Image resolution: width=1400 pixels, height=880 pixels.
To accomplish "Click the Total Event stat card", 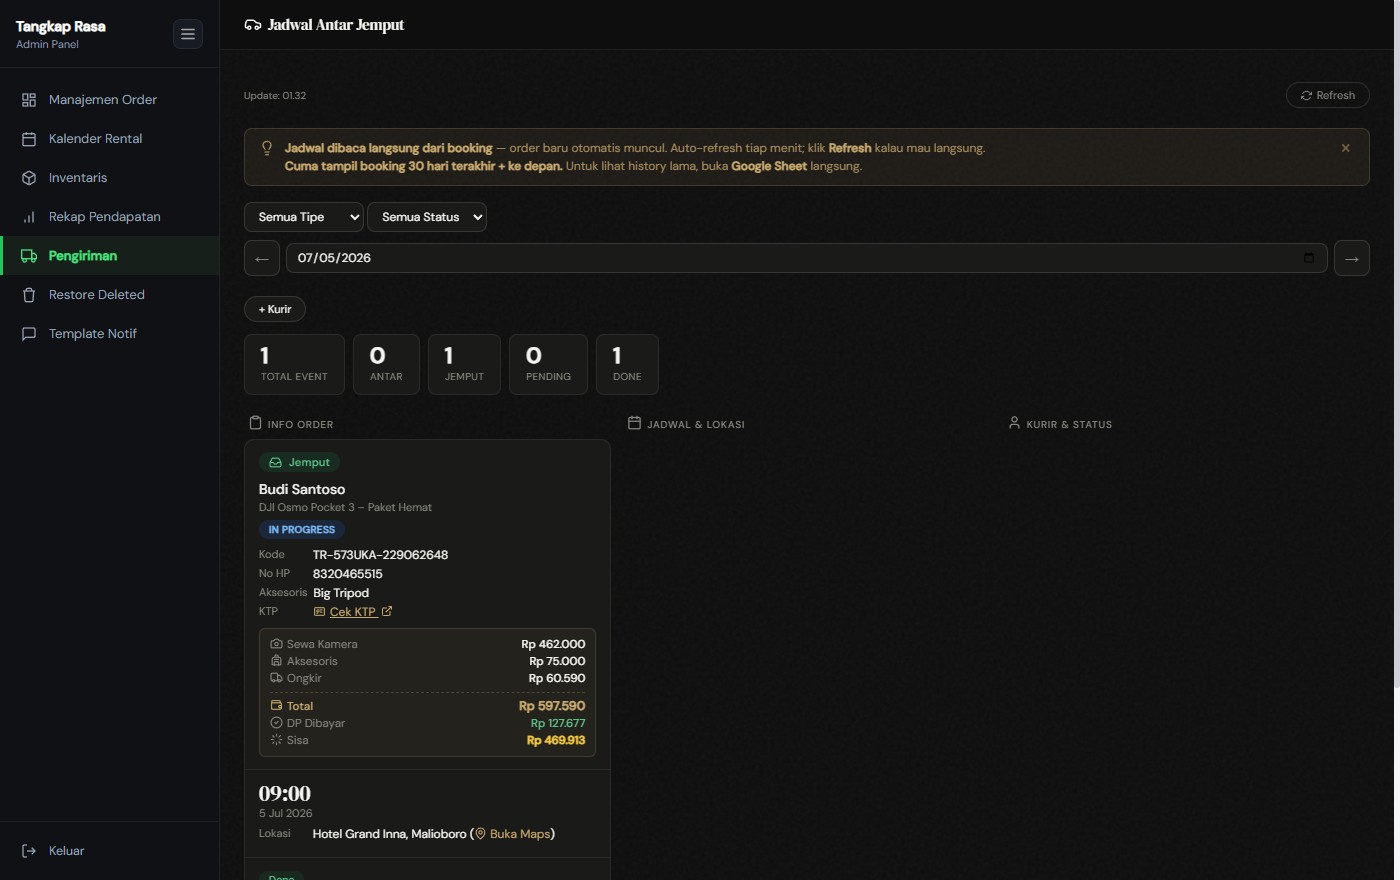I will (x=294, y=364).
